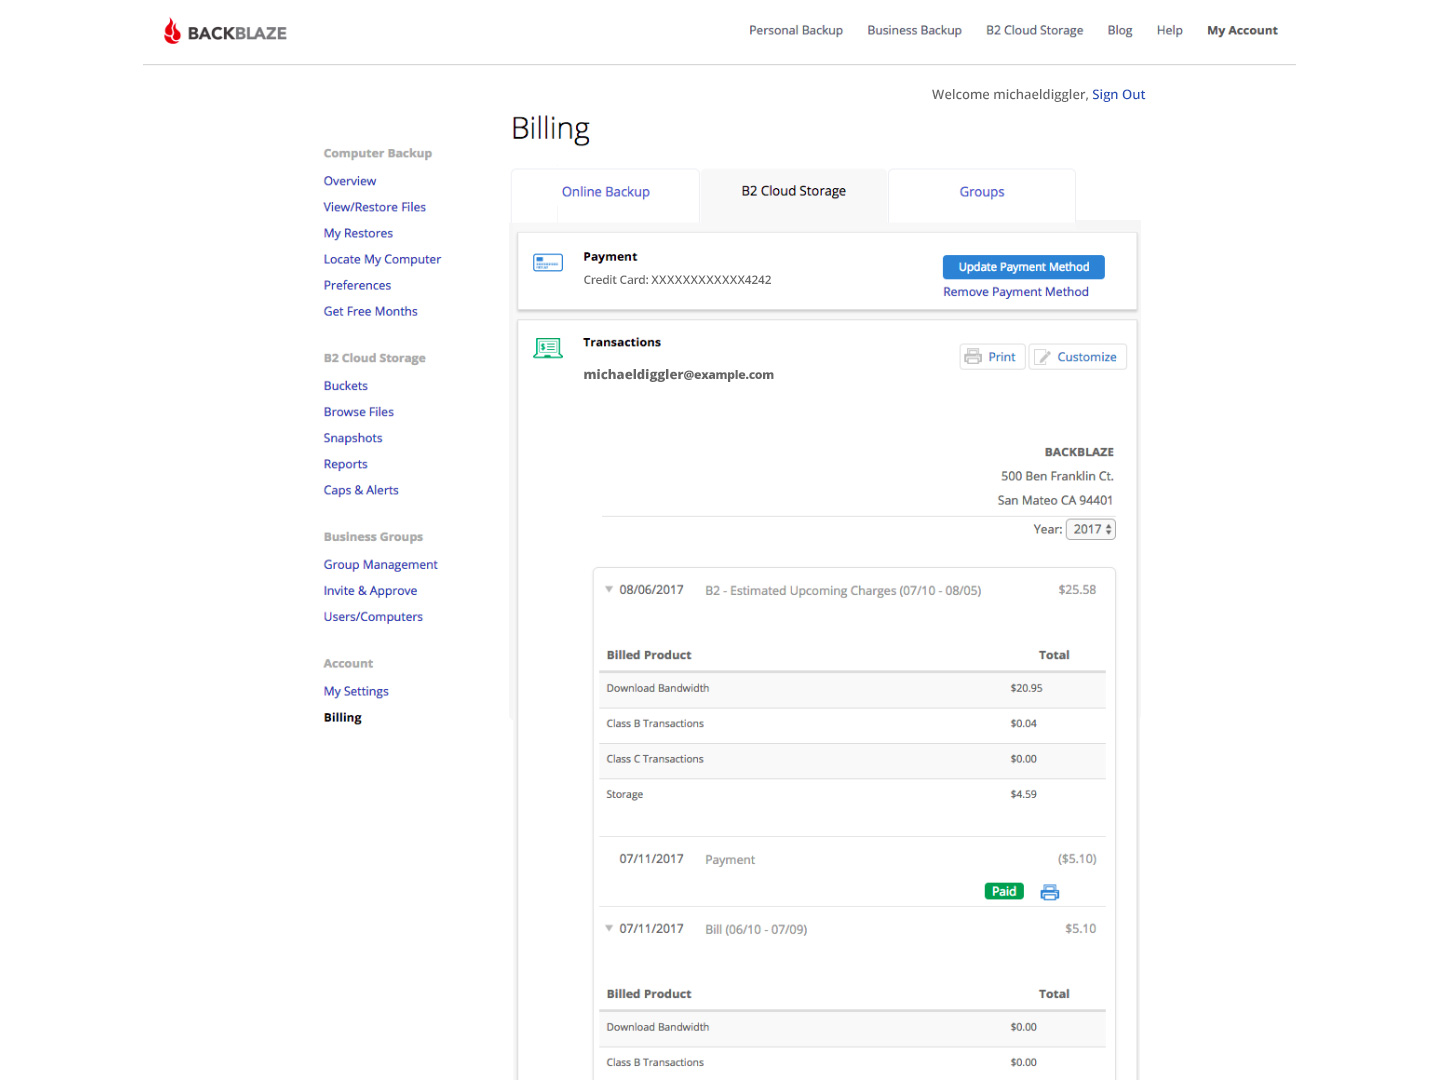
Task: Go to My Restores
Action: (358, 233)
